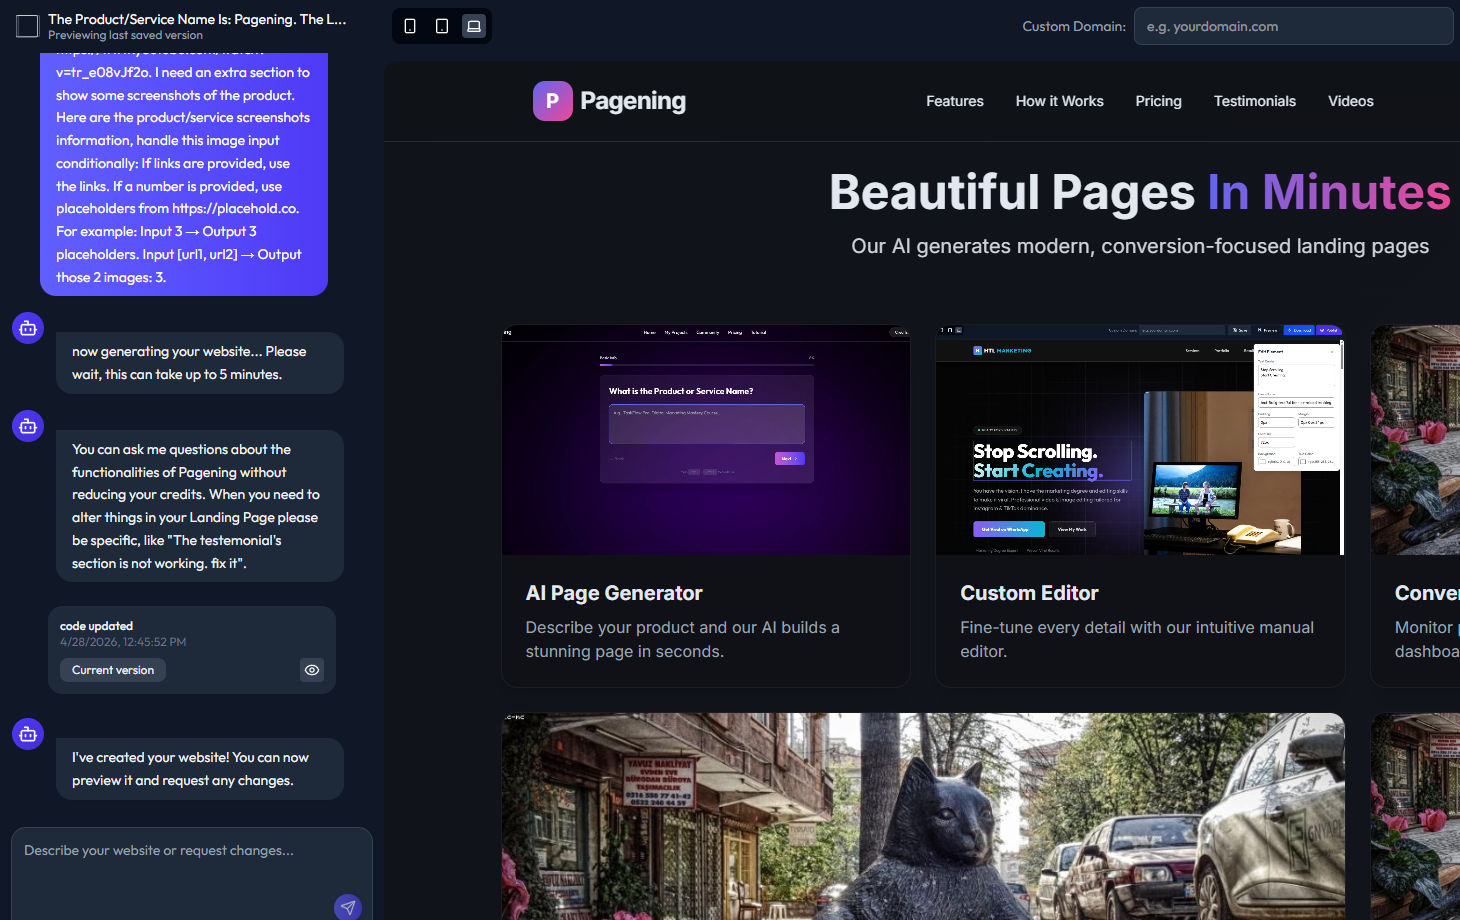
Task: Click the 'Custom Editor' card heading
Action: click(x=1029, y=593)
